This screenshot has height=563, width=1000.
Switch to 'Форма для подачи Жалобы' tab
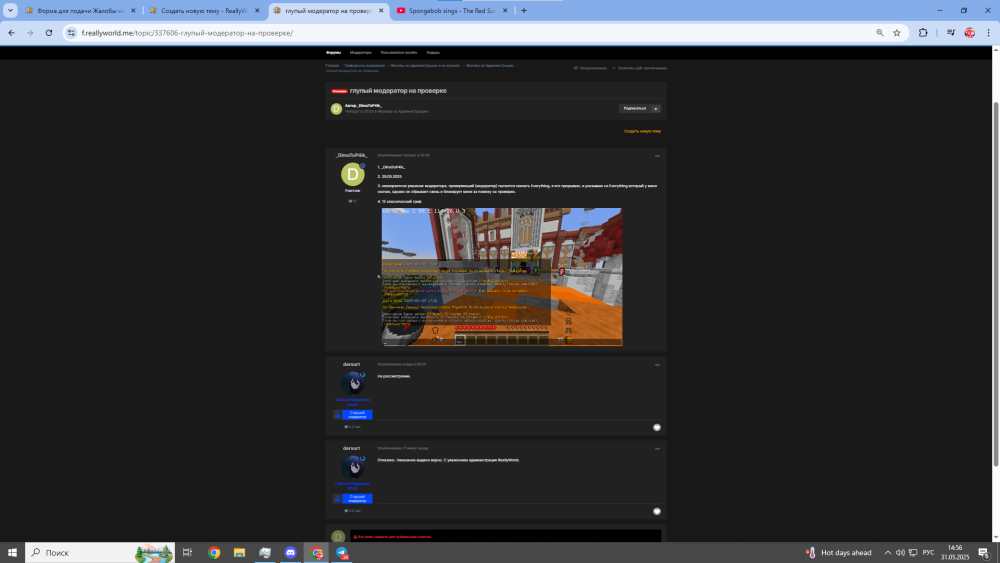[80, 11]
